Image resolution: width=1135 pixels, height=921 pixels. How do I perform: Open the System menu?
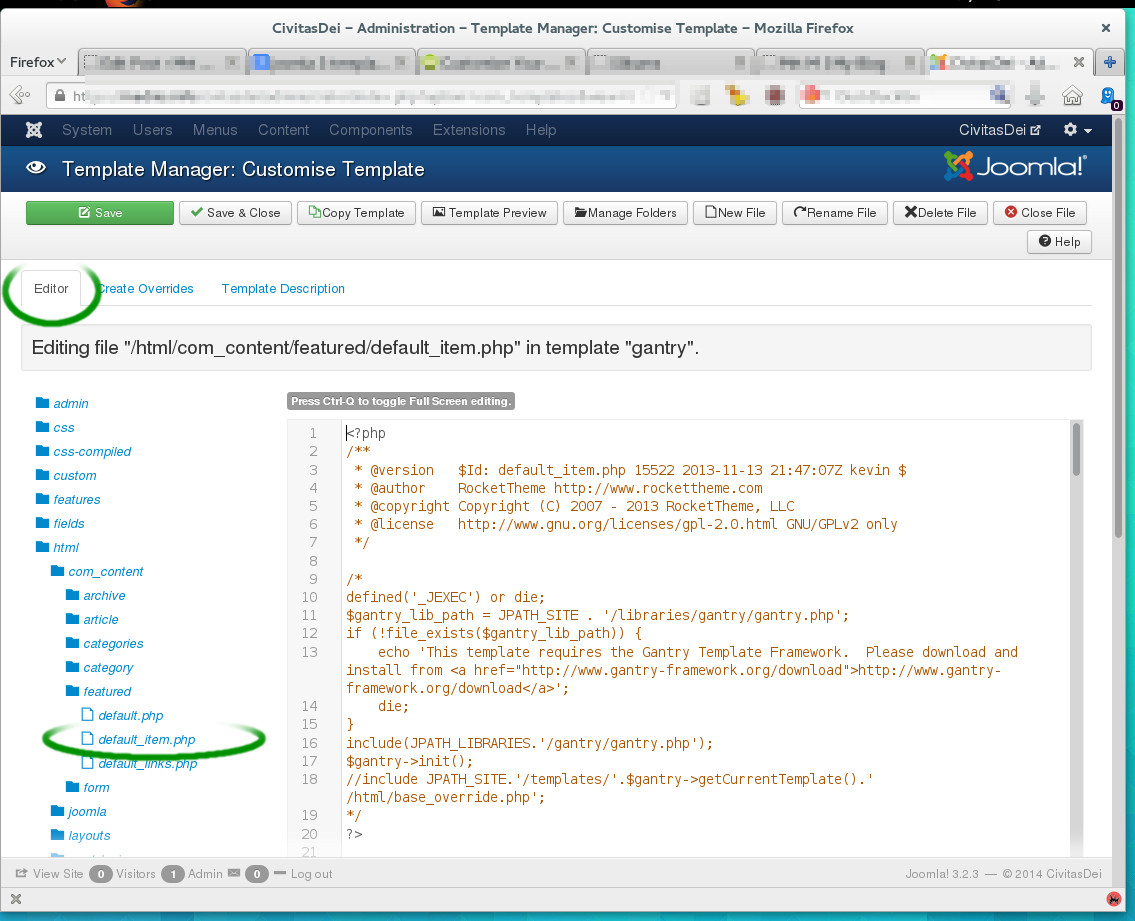pyautogui.click(x=87, y=130)
